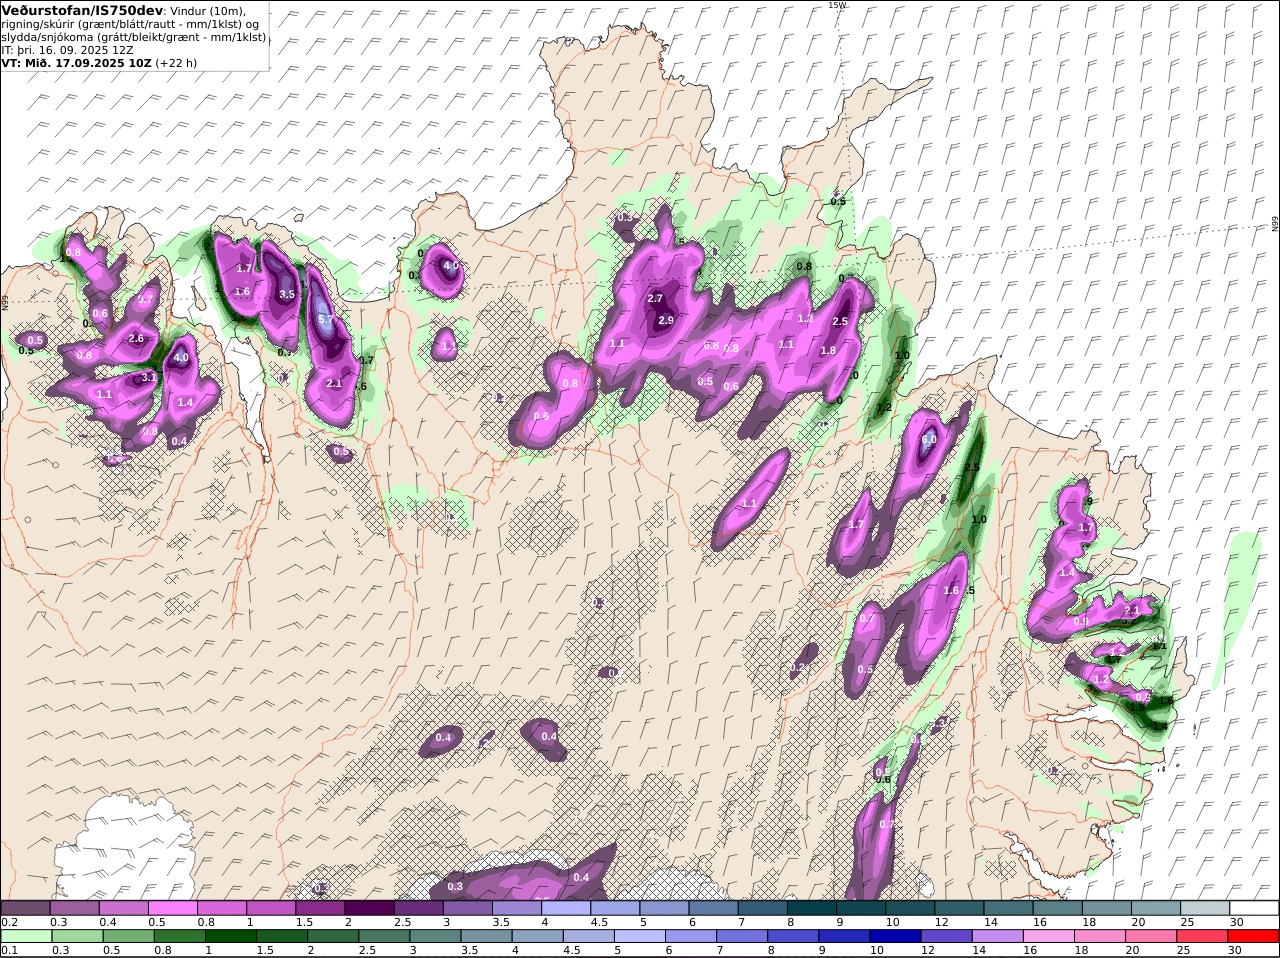Click the slydda/snjókoma legend description line

point(134,37)
